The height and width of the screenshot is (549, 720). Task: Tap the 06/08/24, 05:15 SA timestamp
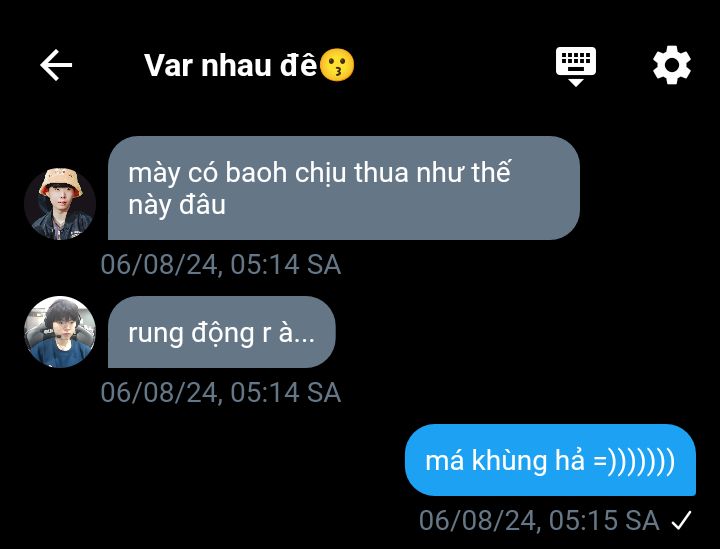pos(539,521)
